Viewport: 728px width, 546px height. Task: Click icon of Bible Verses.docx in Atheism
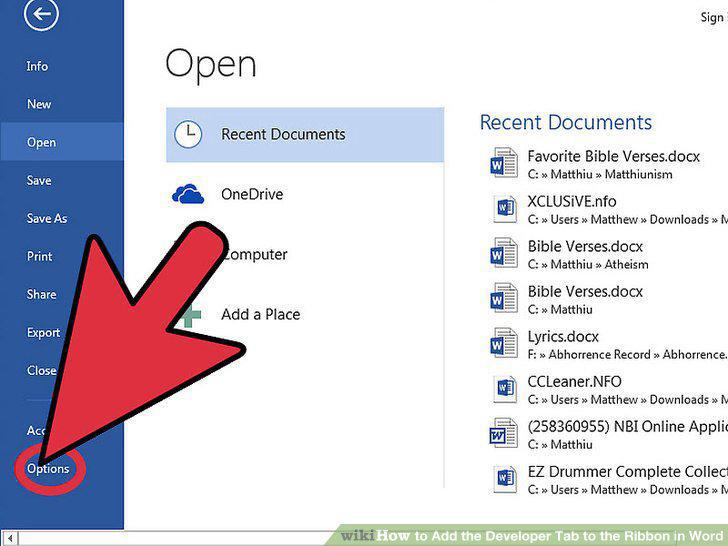pos(504,253)
